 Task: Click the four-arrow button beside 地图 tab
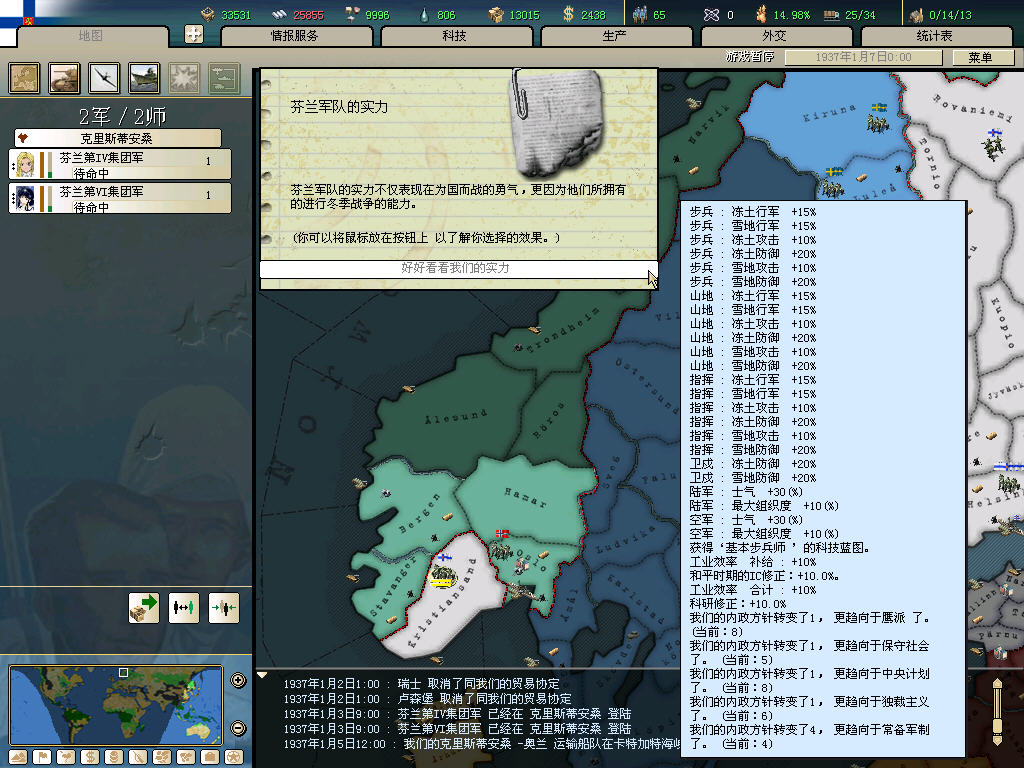(x=194, y=34)
